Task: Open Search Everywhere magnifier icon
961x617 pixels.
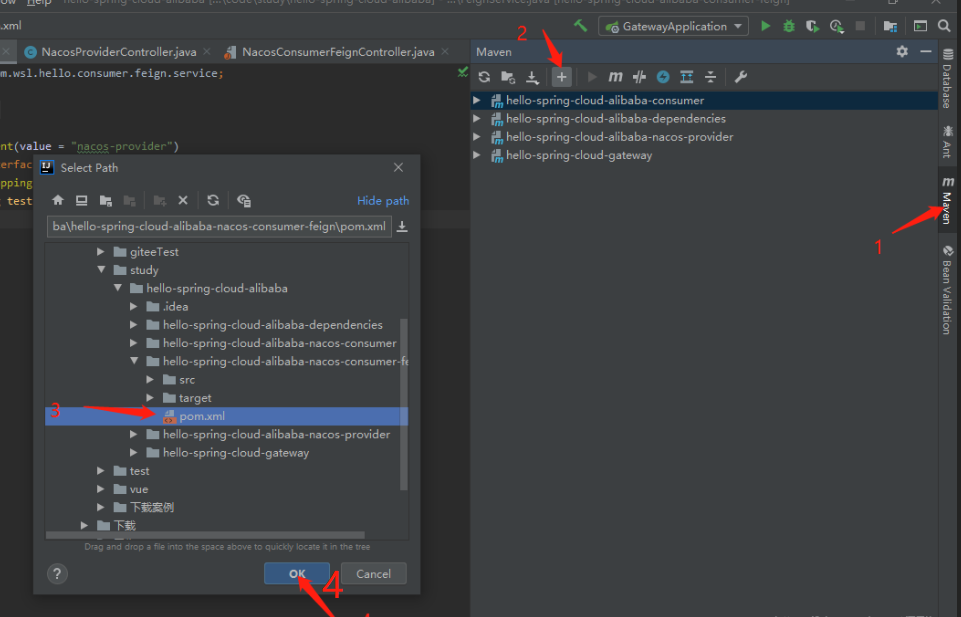Action: 944,26
